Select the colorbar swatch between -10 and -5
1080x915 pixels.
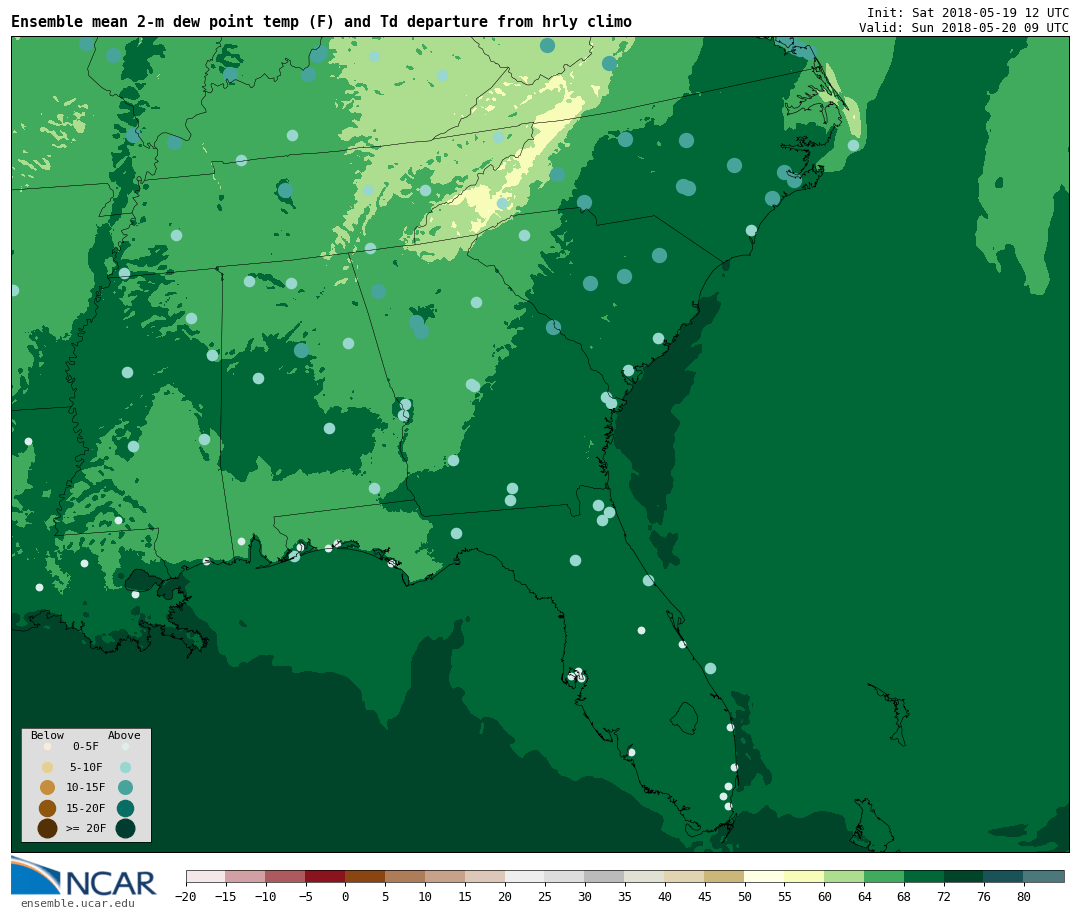(x=285, y=876)
